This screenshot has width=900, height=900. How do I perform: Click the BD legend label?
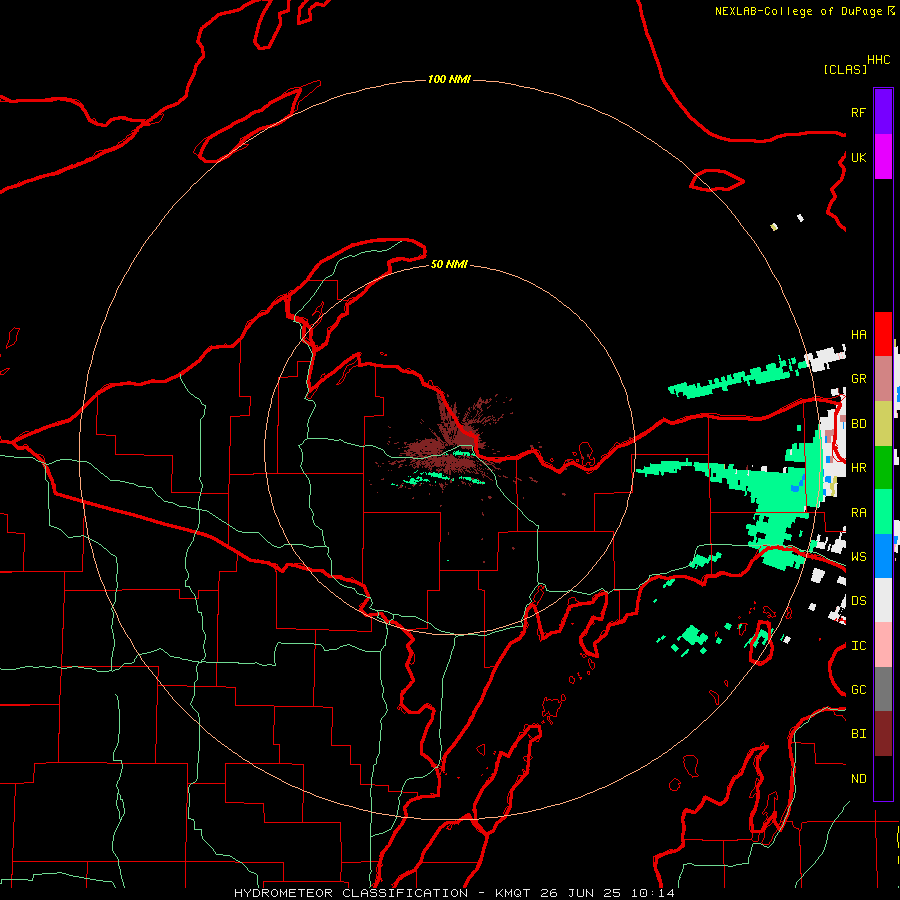click(x=858, y=423)
